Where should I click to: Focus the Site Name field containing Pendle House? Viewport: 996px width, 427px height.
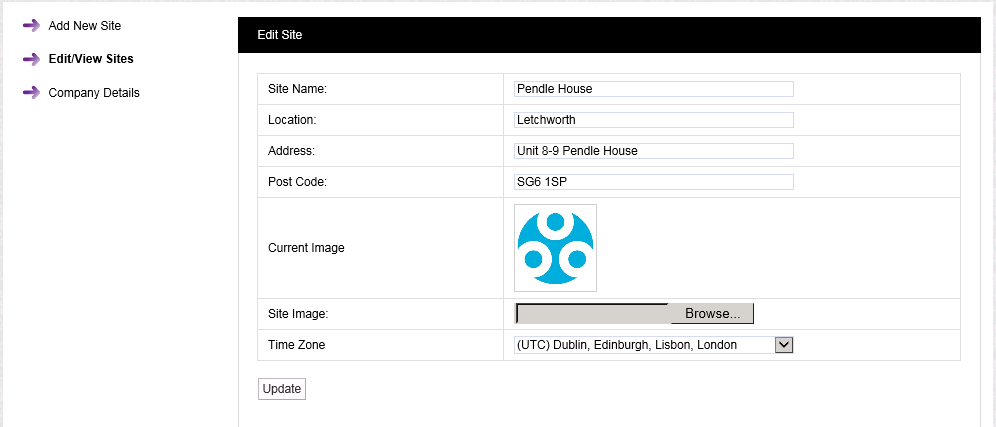(x=653, y=89)
